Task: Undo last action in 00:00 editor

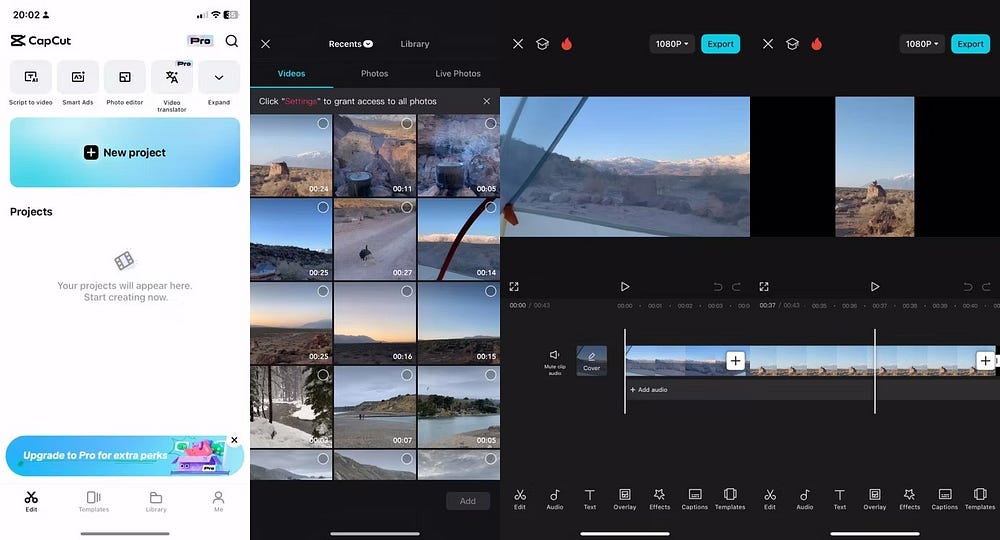Action: (717, 287)
